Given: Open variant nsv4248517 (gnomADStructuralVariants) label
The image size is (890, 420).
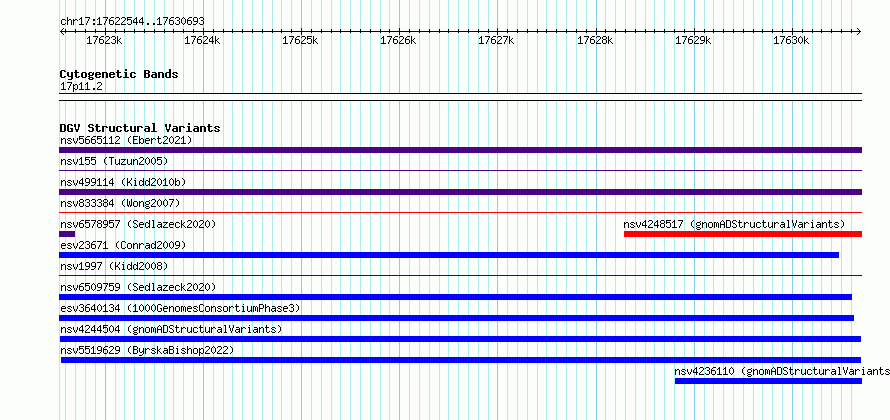Looking at the screenshot, I should coord(734,224).
